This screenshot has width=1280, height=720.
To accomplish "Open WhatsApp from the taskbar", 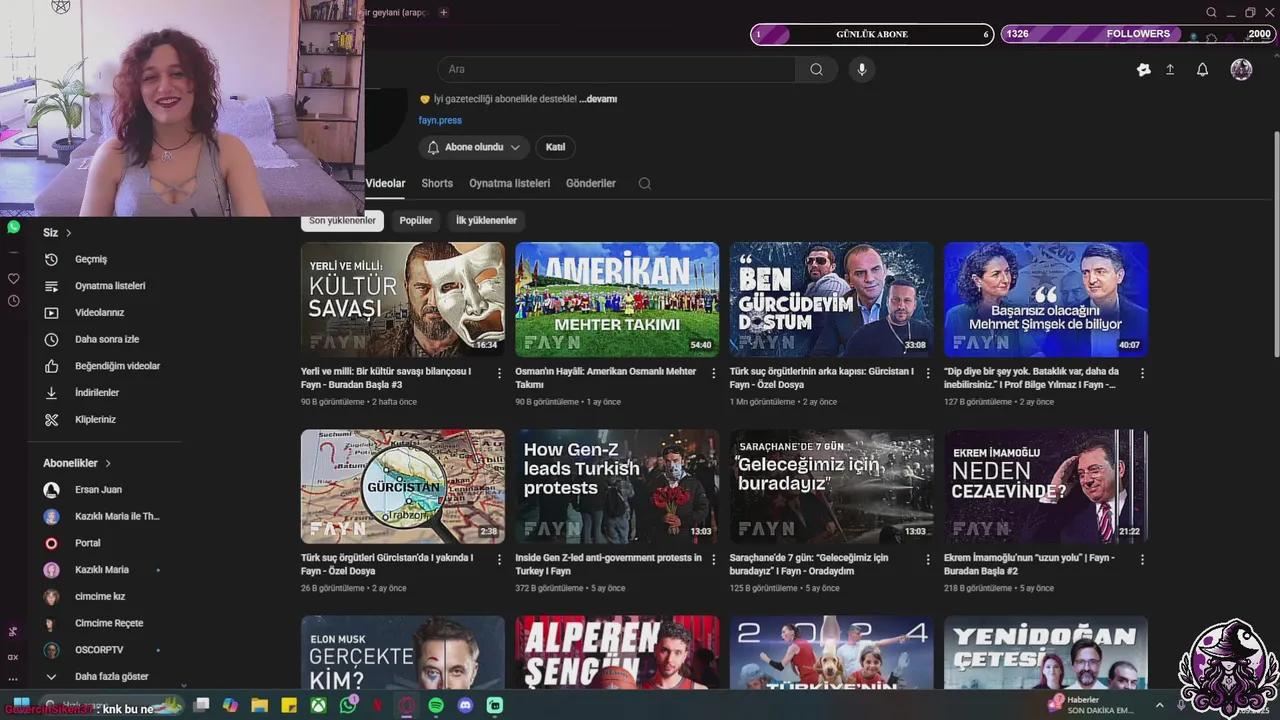I will (x=348, y=705).
